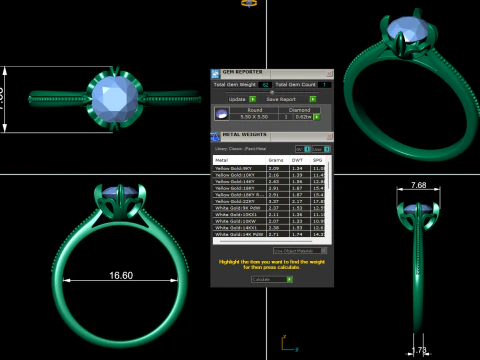Click the Library Classic metal label
This screenshot has height=360, width=480.
pyautogui.click(x=240, y=149)
